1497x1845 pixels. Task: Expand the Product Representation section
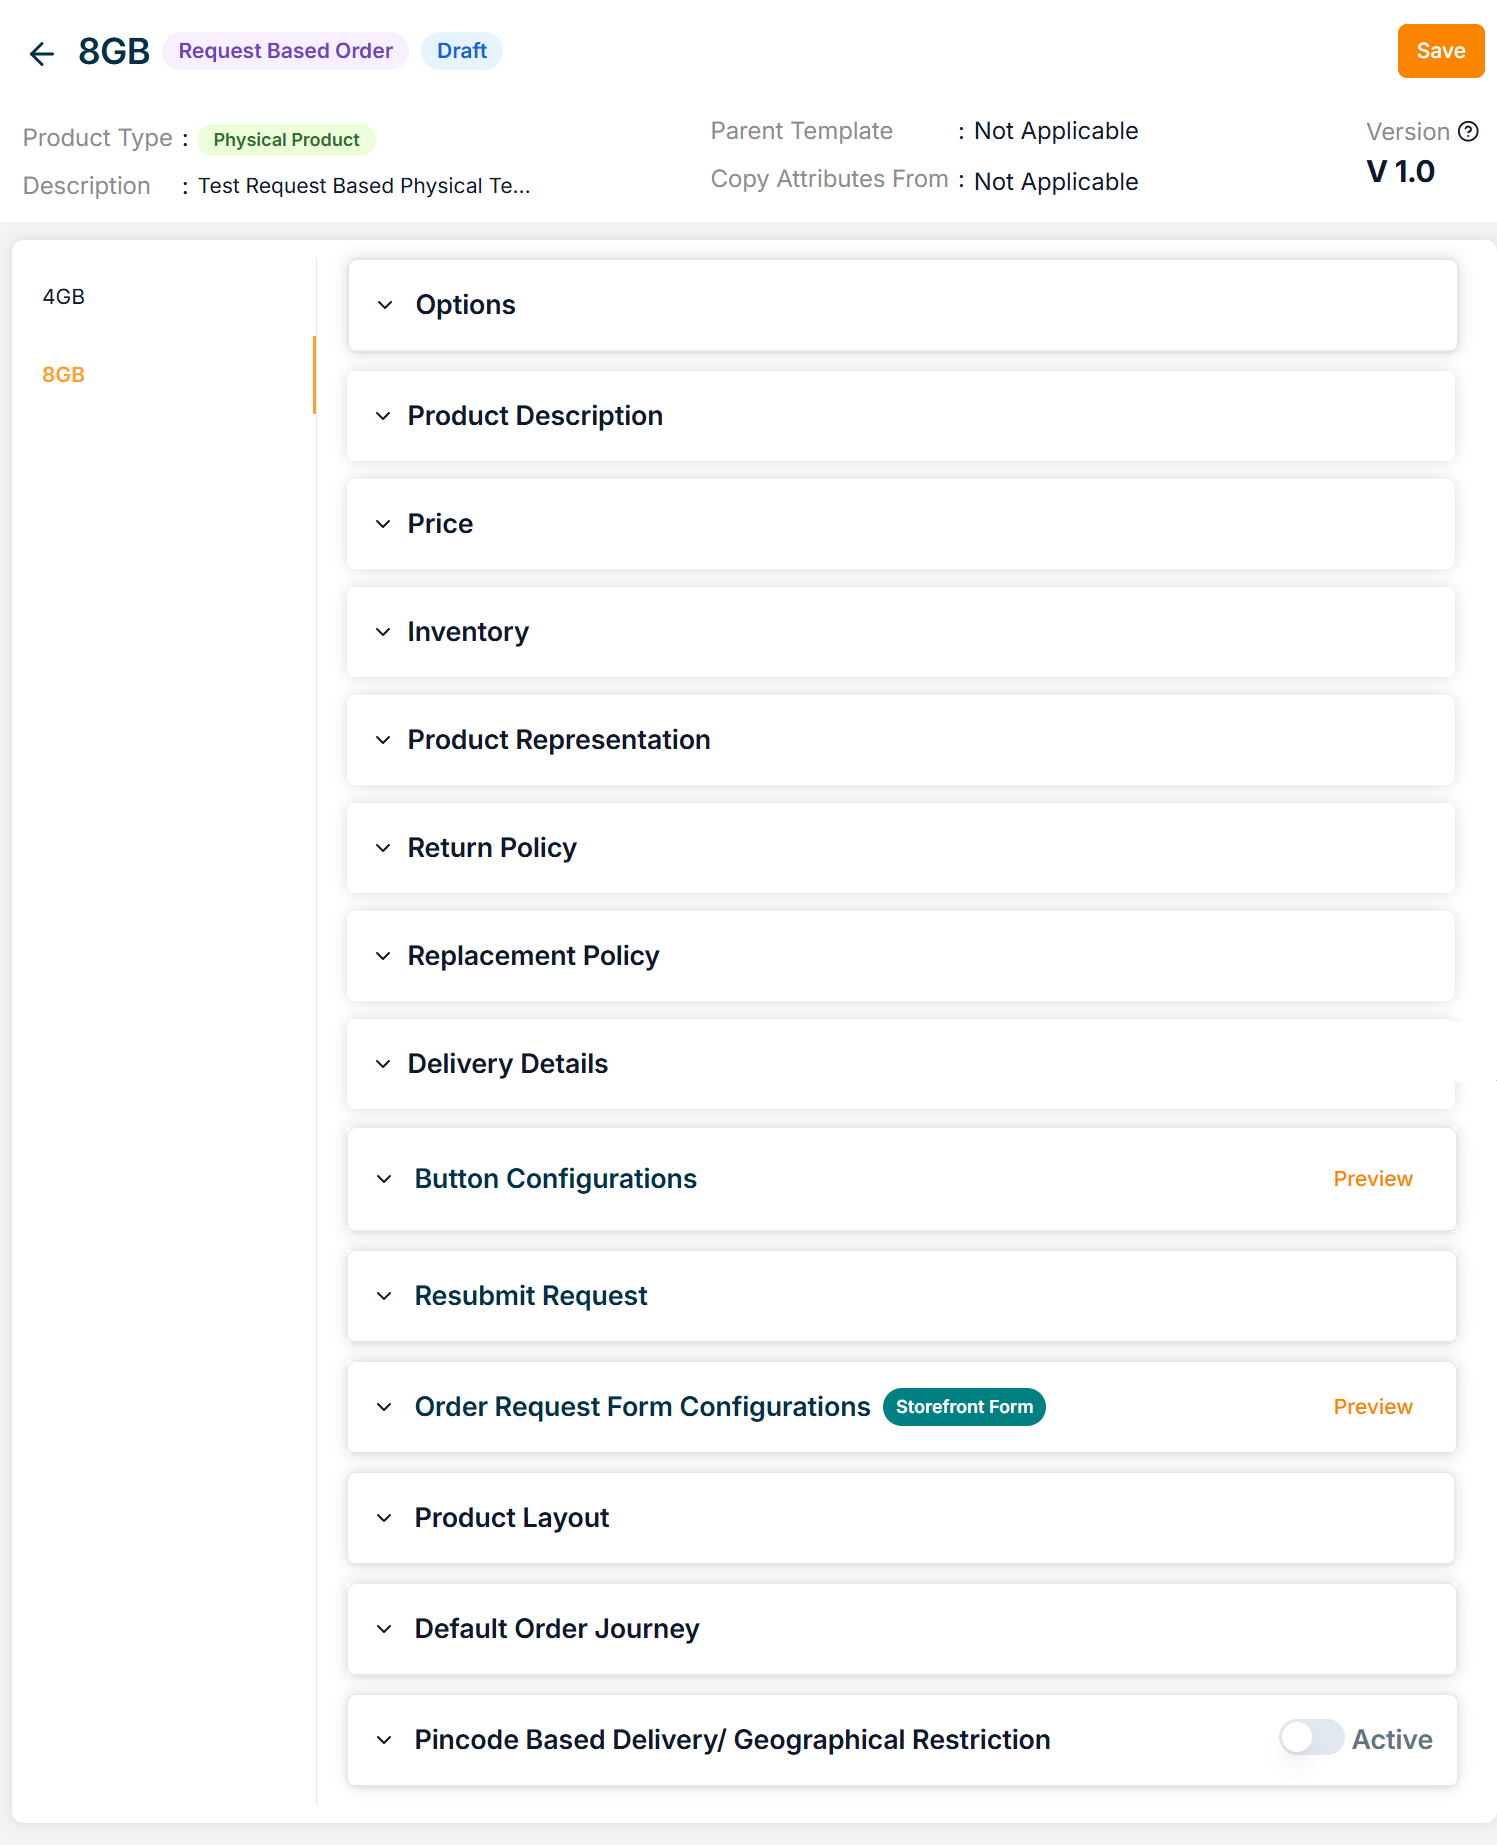click(x=558, y=740)
